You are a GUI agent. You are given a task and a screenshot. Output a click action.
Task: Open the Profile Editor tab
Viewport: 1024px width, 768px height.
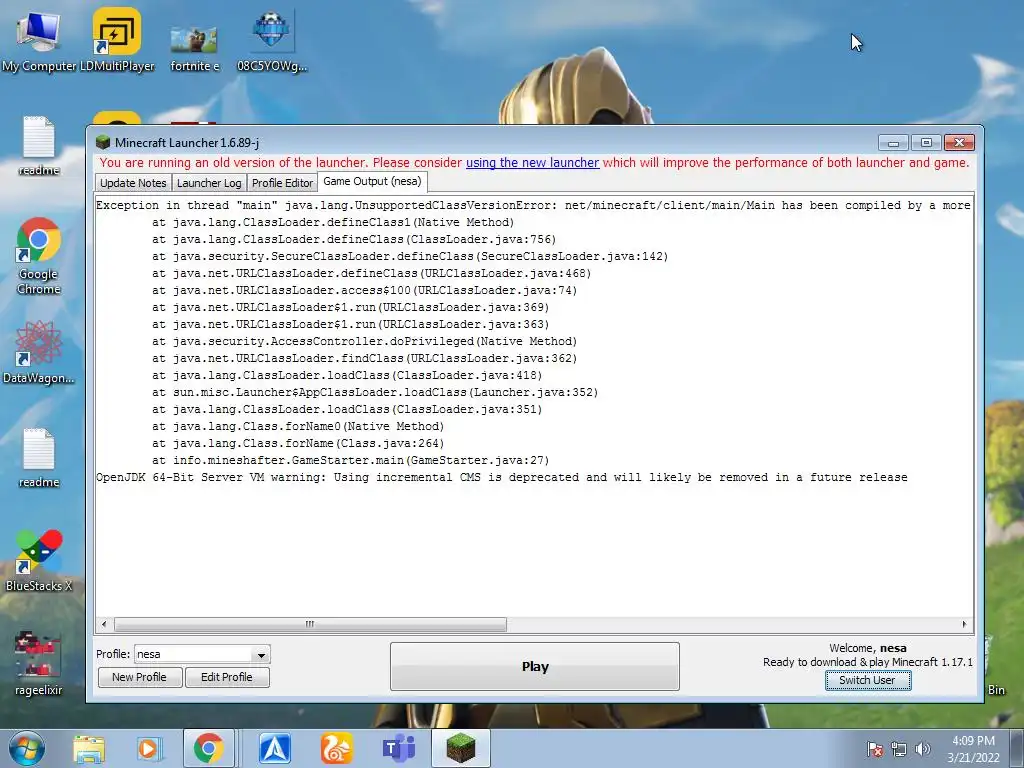point(282,184)
